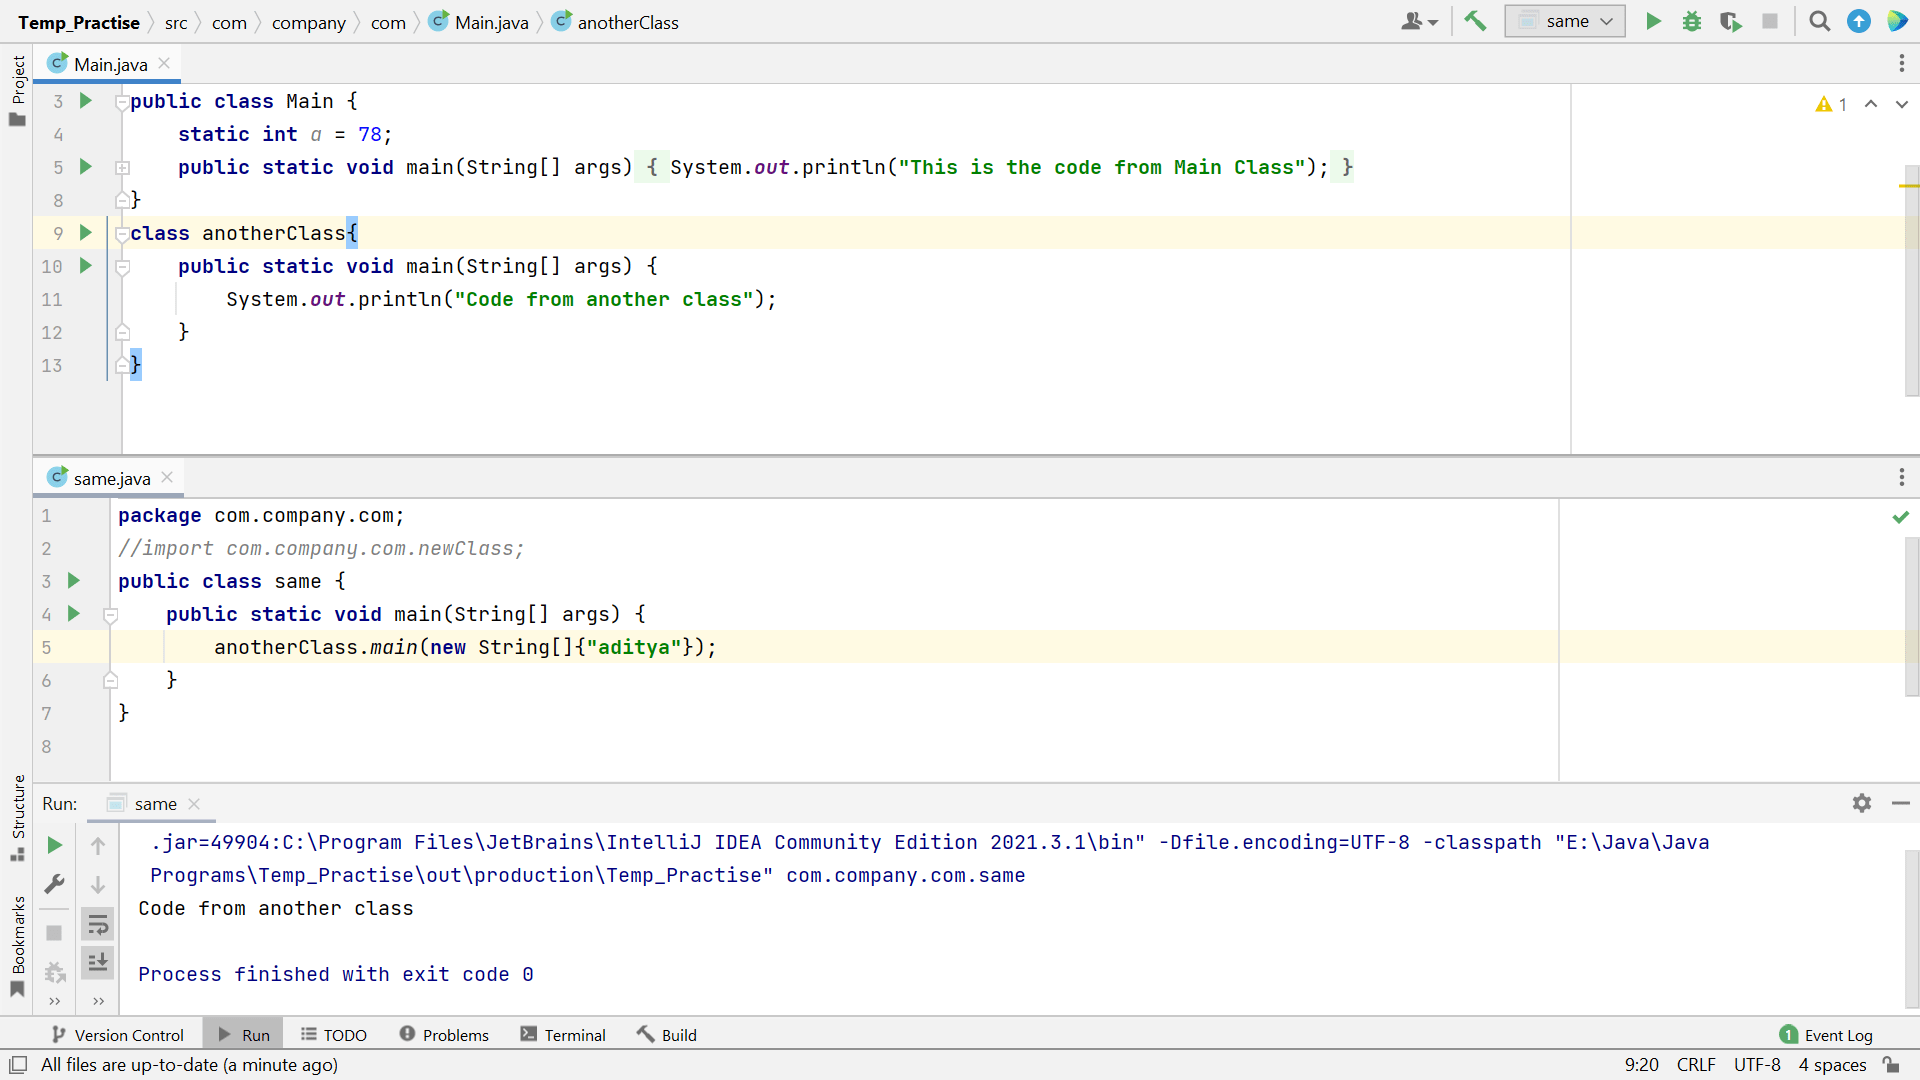Open Search Everywhere magnifier icon
The image size is (1920, 1080).
click(1819, 21)
